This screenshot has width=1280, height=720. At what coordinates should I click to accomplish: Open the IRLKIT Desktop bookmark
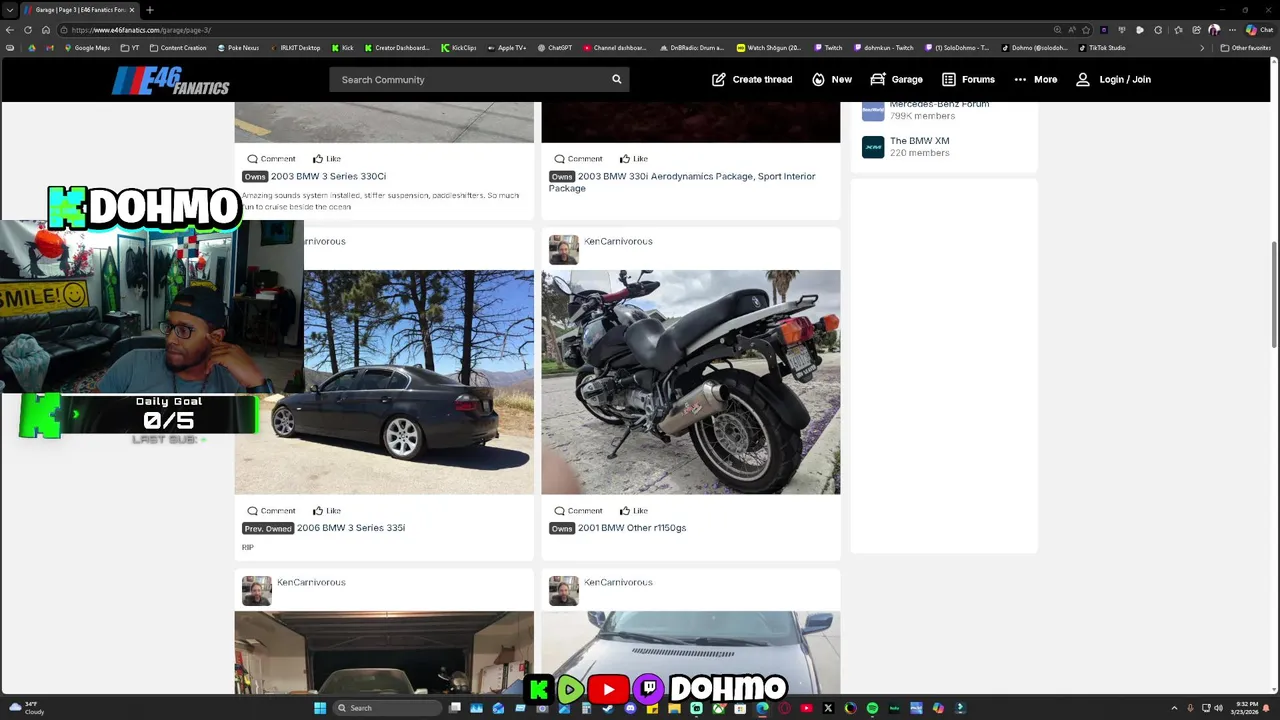(x=295, y=48)
